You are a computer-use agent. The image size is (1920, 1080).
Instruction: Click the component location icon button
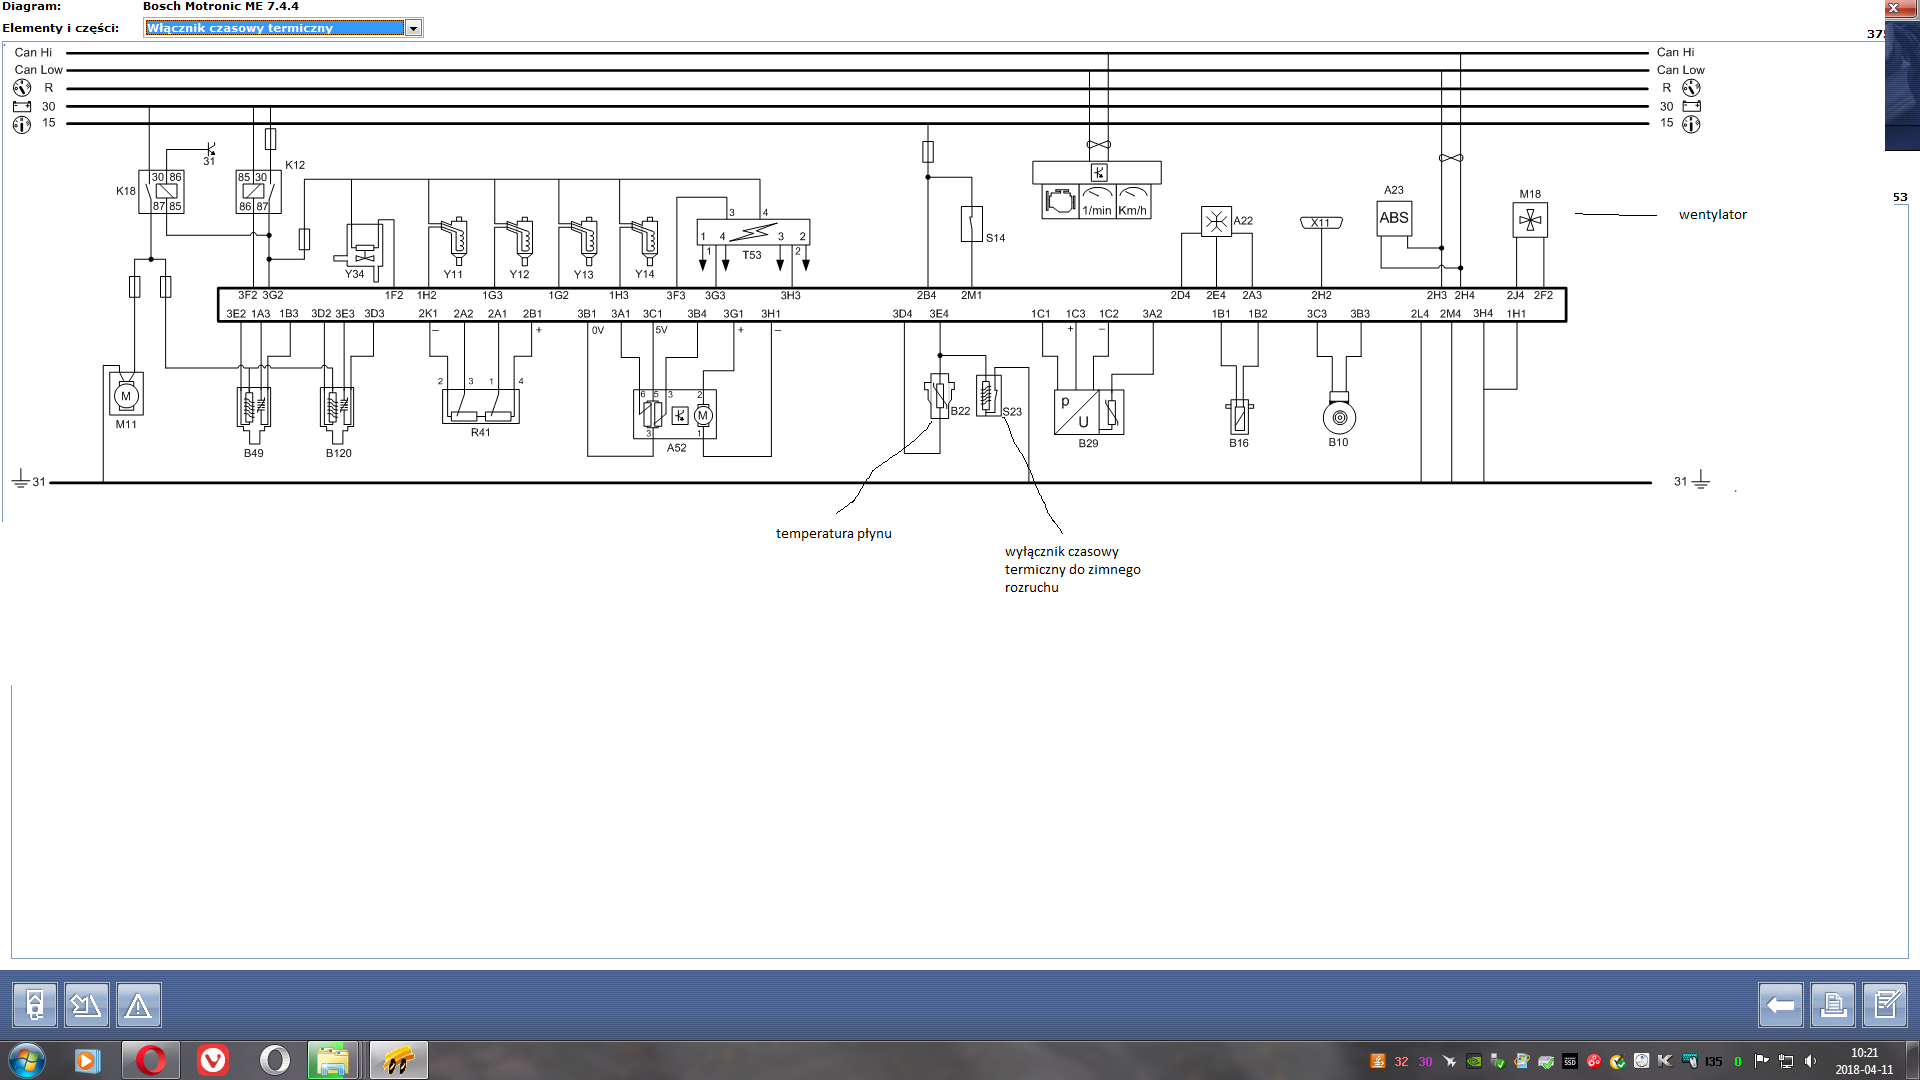[35, 1005]
